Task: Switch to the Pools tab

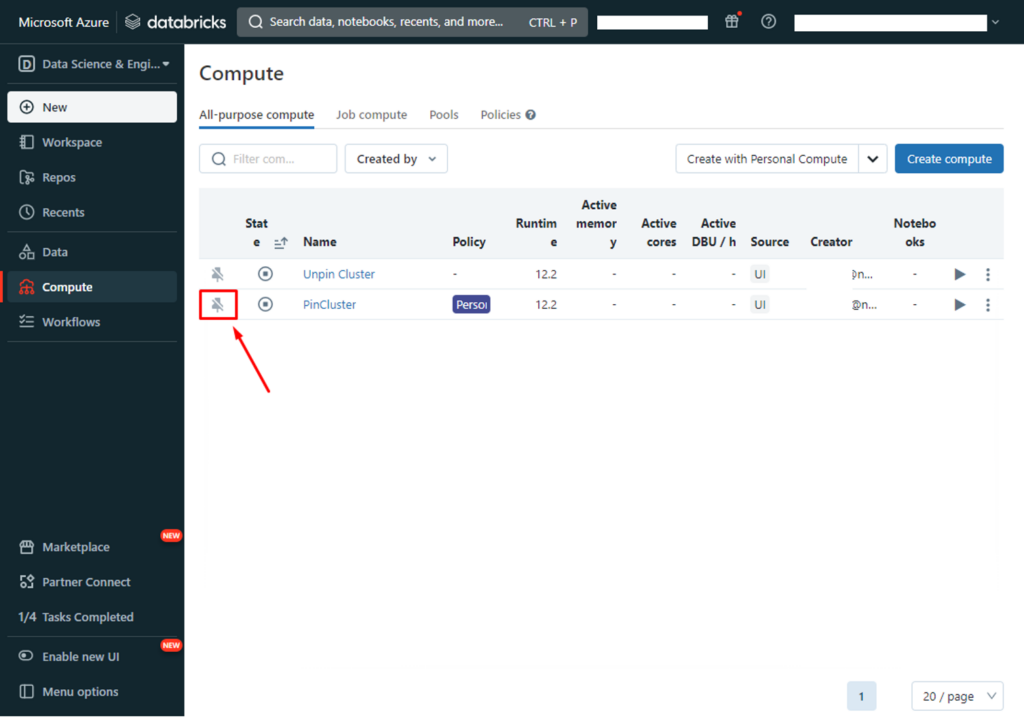Action: (444, 115)
